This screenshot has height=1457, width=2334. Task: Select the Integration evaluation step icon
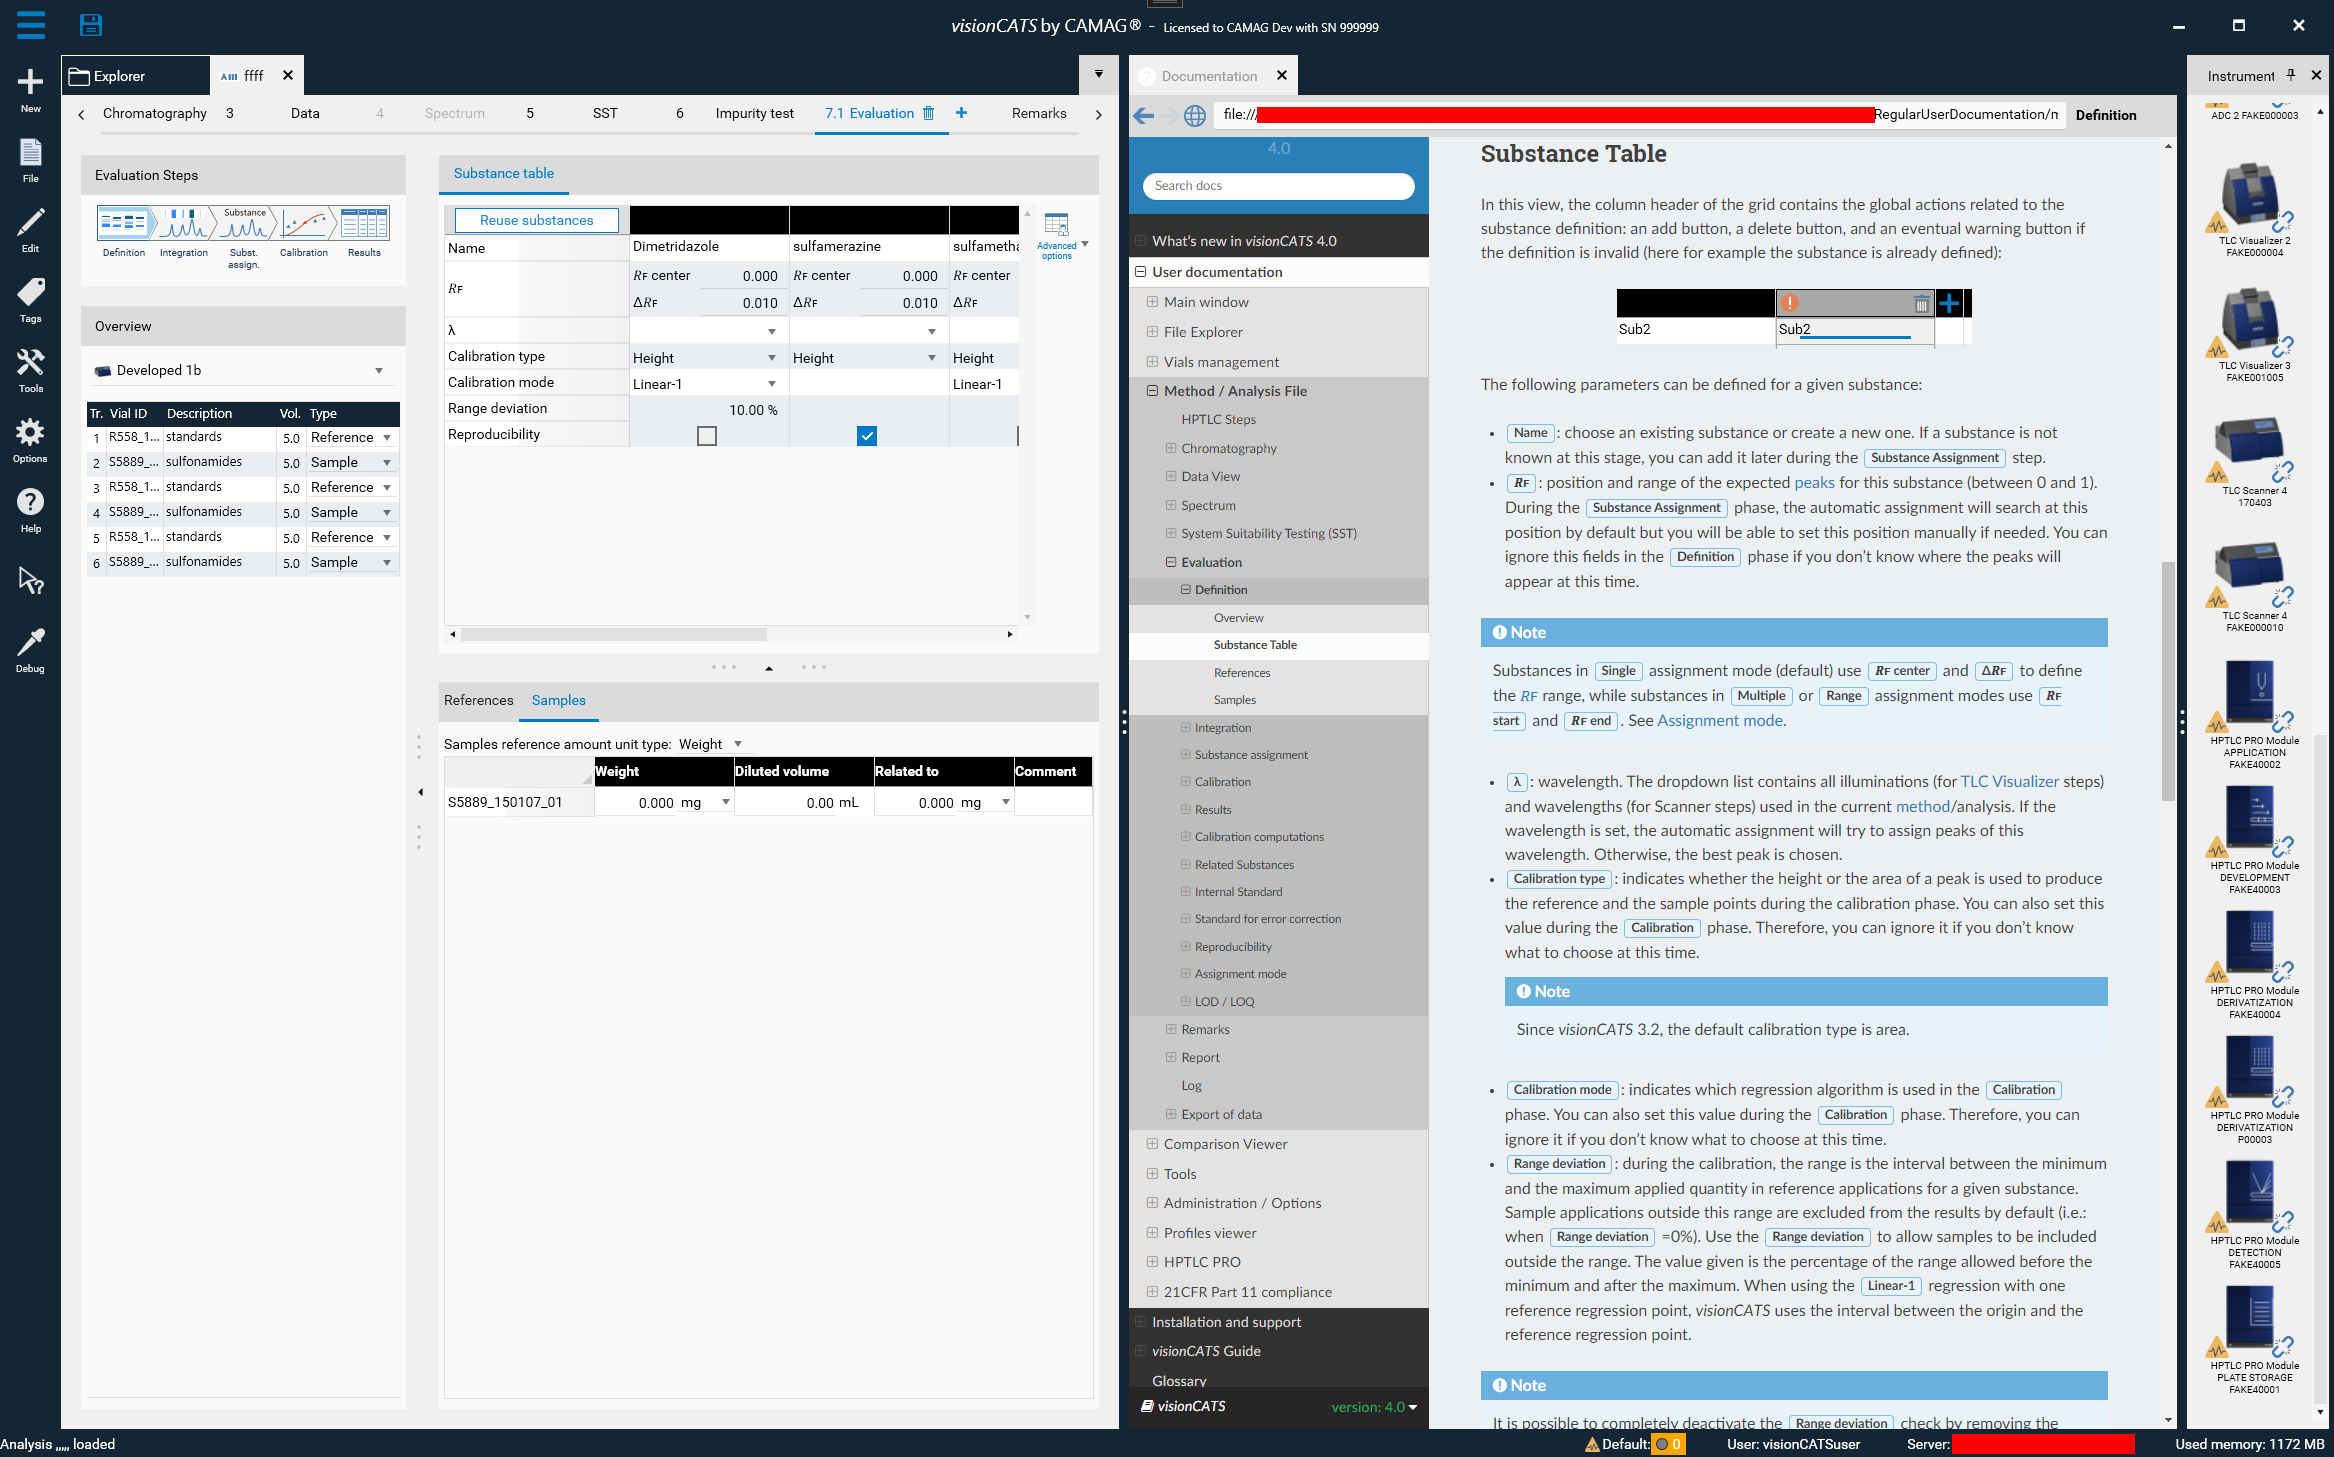click(x=184, y=225)
